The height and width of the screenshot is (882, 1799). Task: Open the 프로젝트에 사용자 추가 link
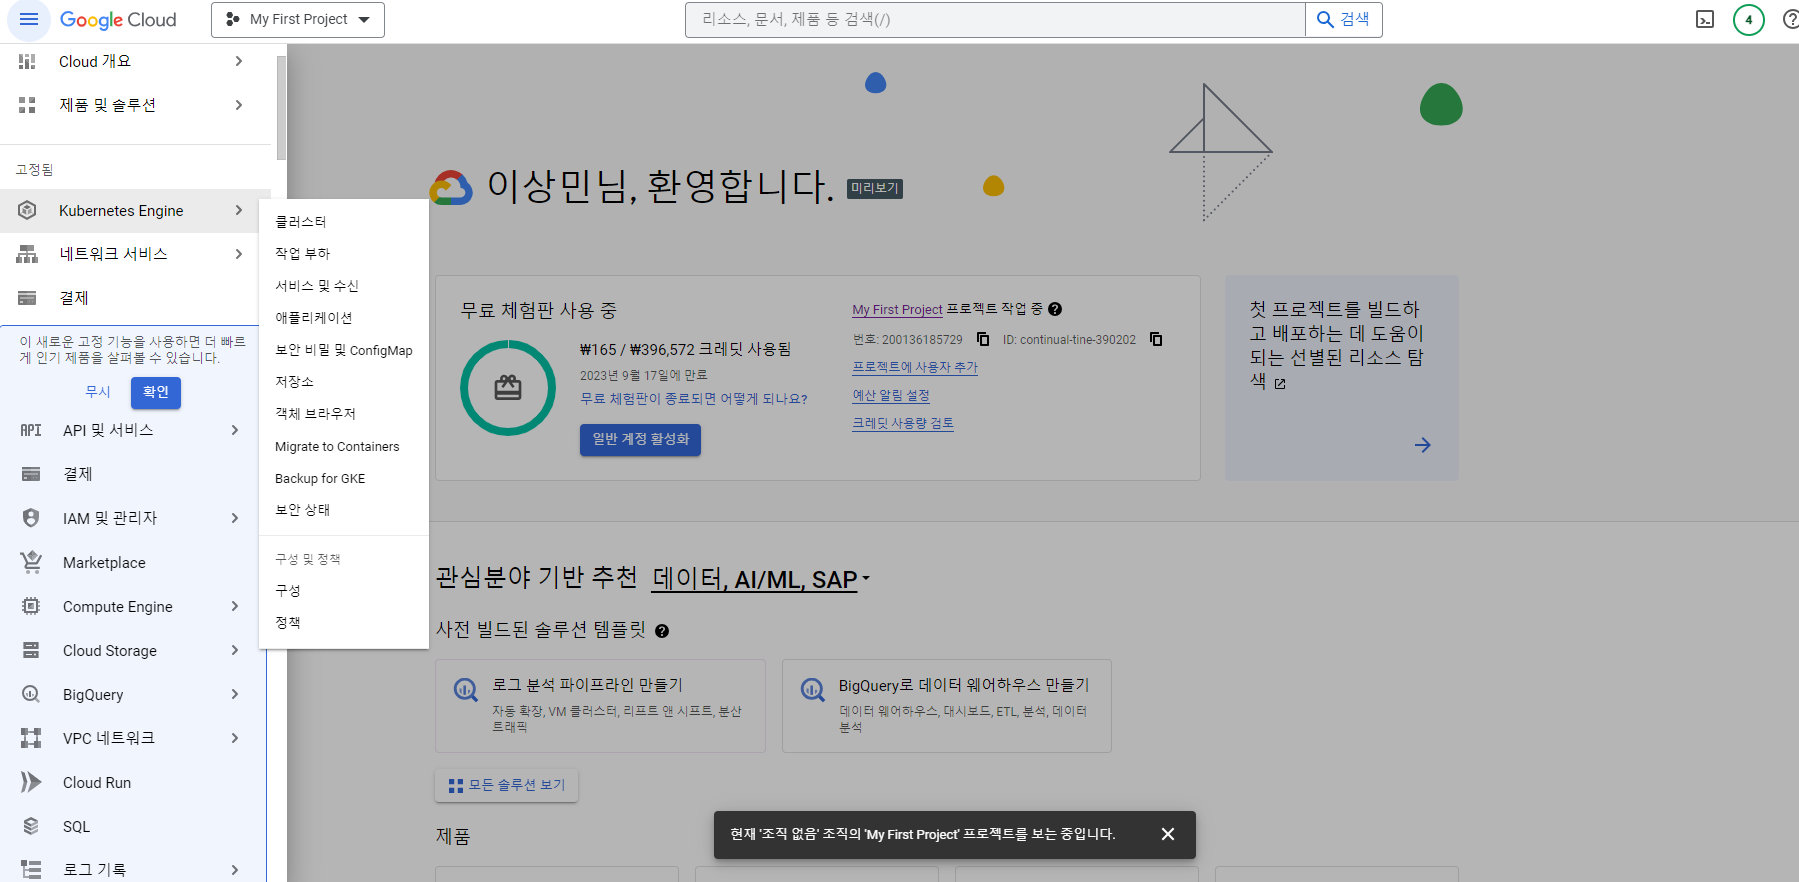pyautogui.click(x=915, y=367)
